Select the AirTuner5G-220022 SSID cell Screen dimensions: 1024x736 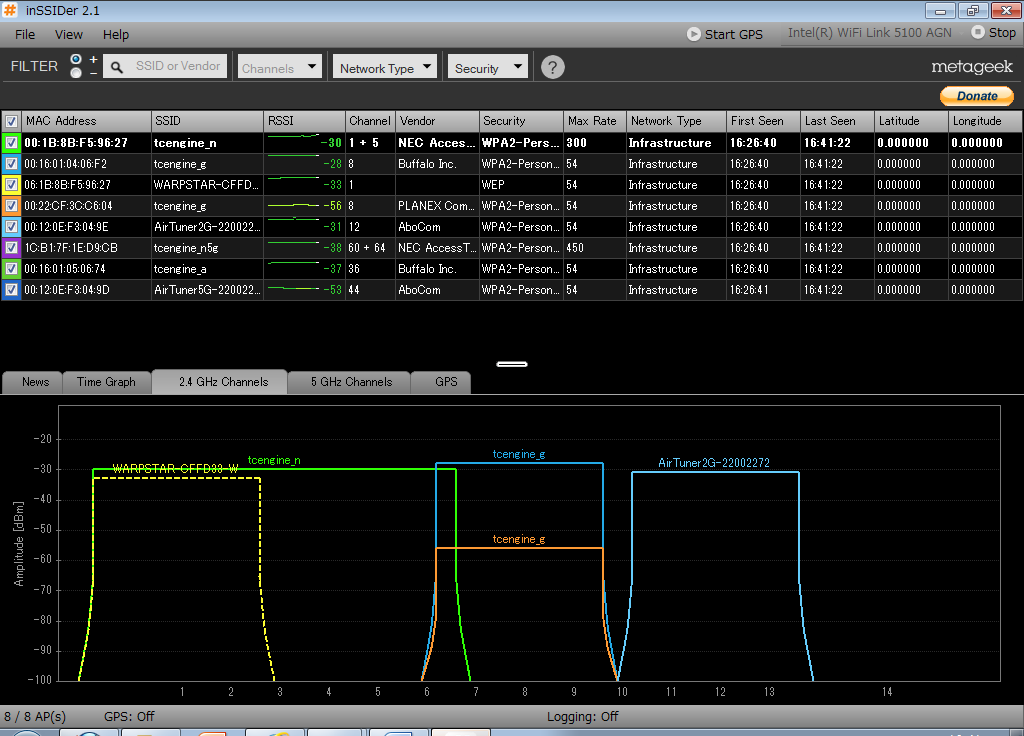point(208,289)
